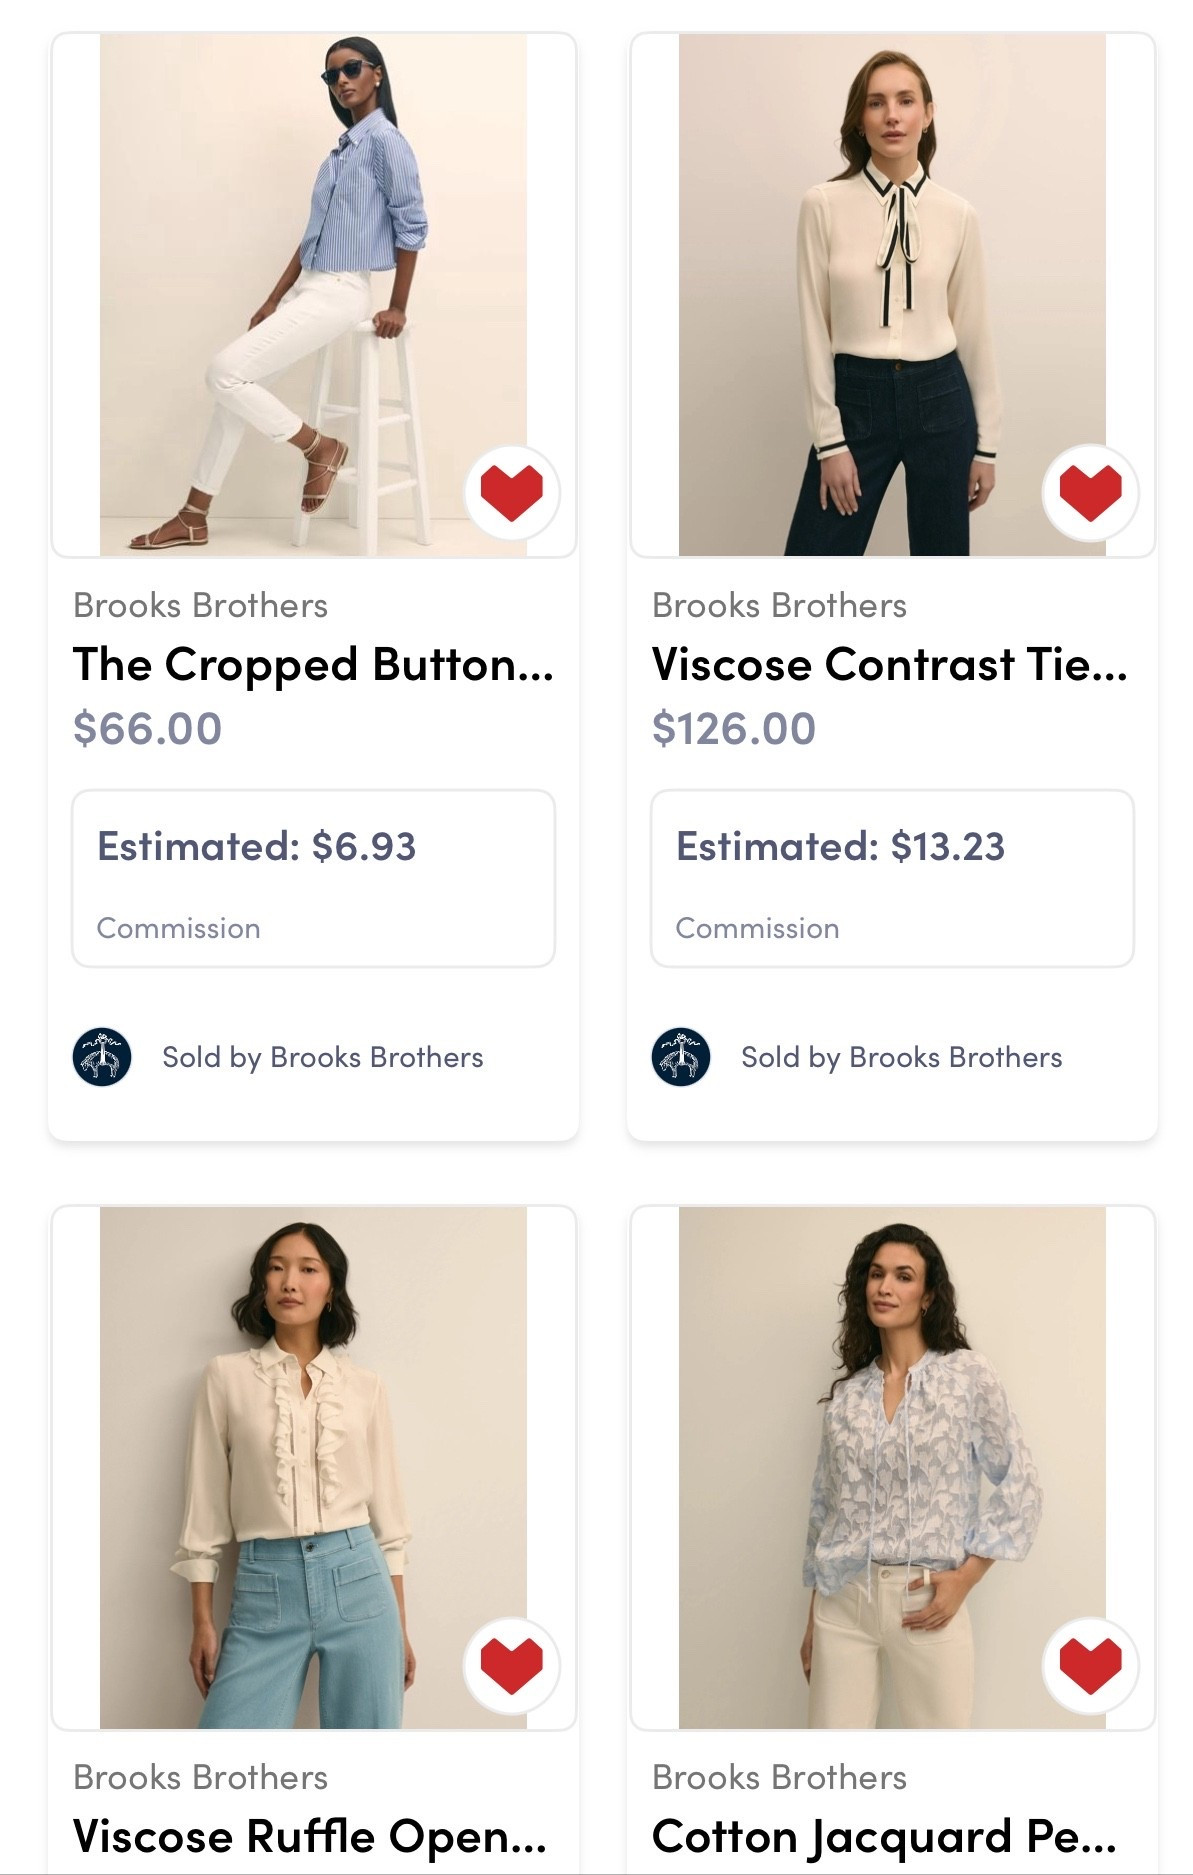
Task: Tap Brooks Brothers logo under Cropped Button shirt
Action: (102, 1057)
